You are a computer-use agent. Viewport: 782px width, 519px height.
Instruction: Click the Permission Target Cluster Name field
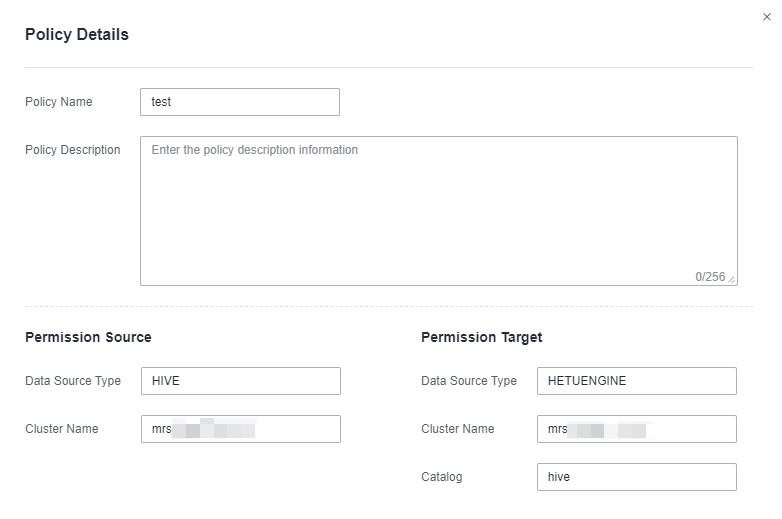coord(637,429)
